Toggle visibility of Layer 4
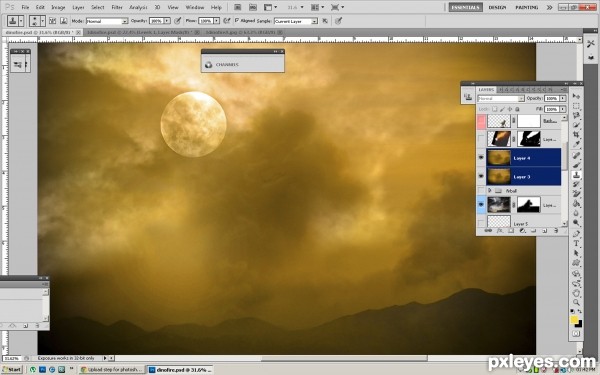Screen dimensions: 600x375 (481, 158)
